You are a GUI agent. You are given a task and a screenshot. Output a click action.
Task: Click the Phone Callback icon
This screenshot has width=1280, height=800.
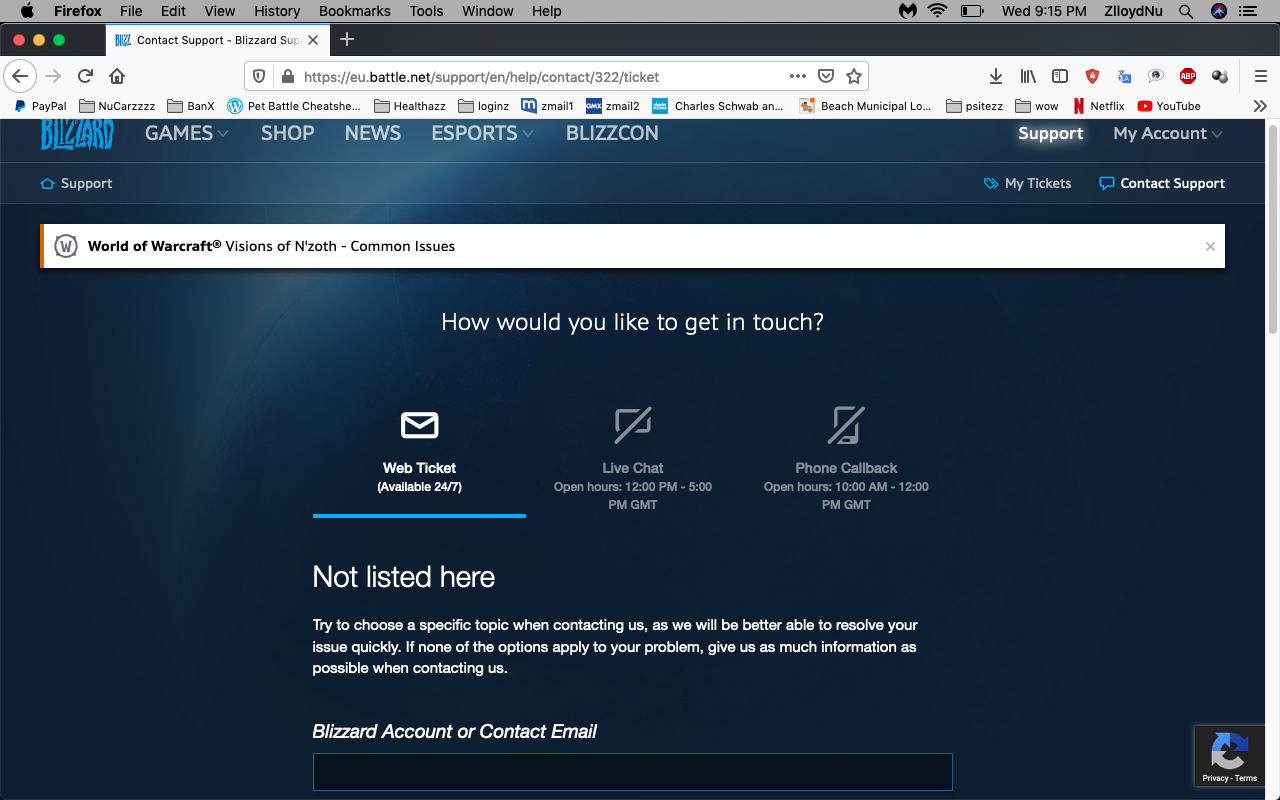click(846, 425)
